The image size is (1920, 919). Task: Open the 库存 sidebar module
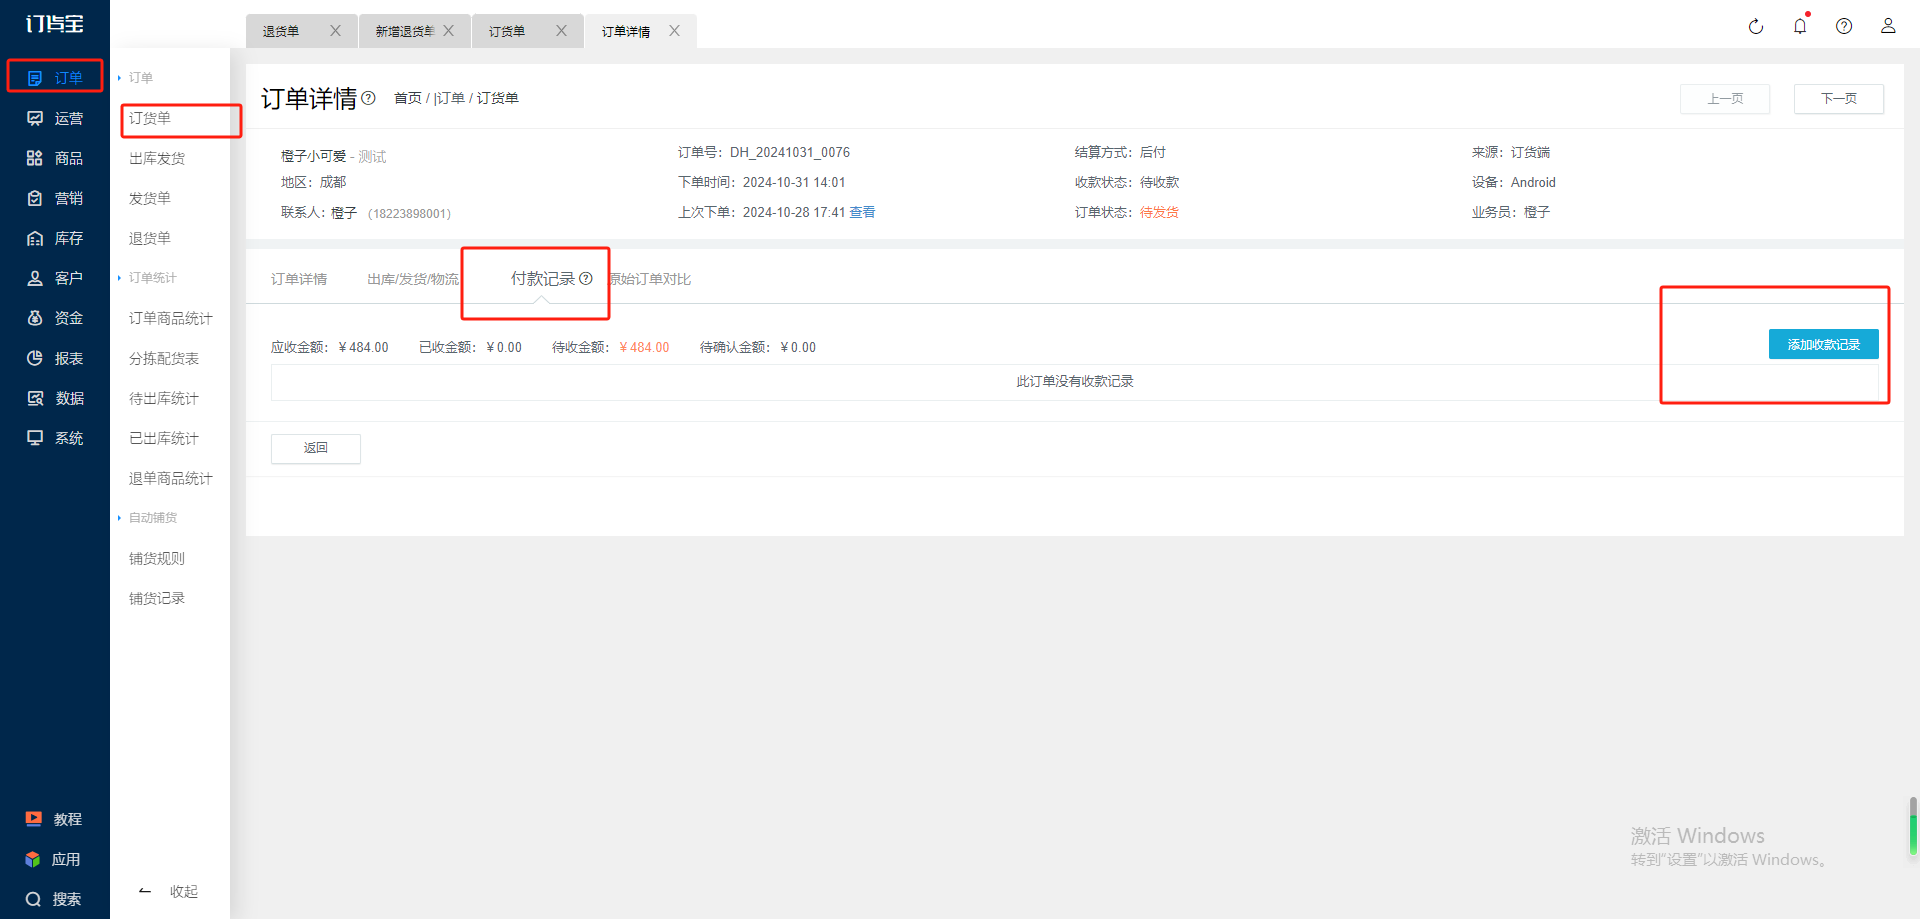click(x=55, y=238)
